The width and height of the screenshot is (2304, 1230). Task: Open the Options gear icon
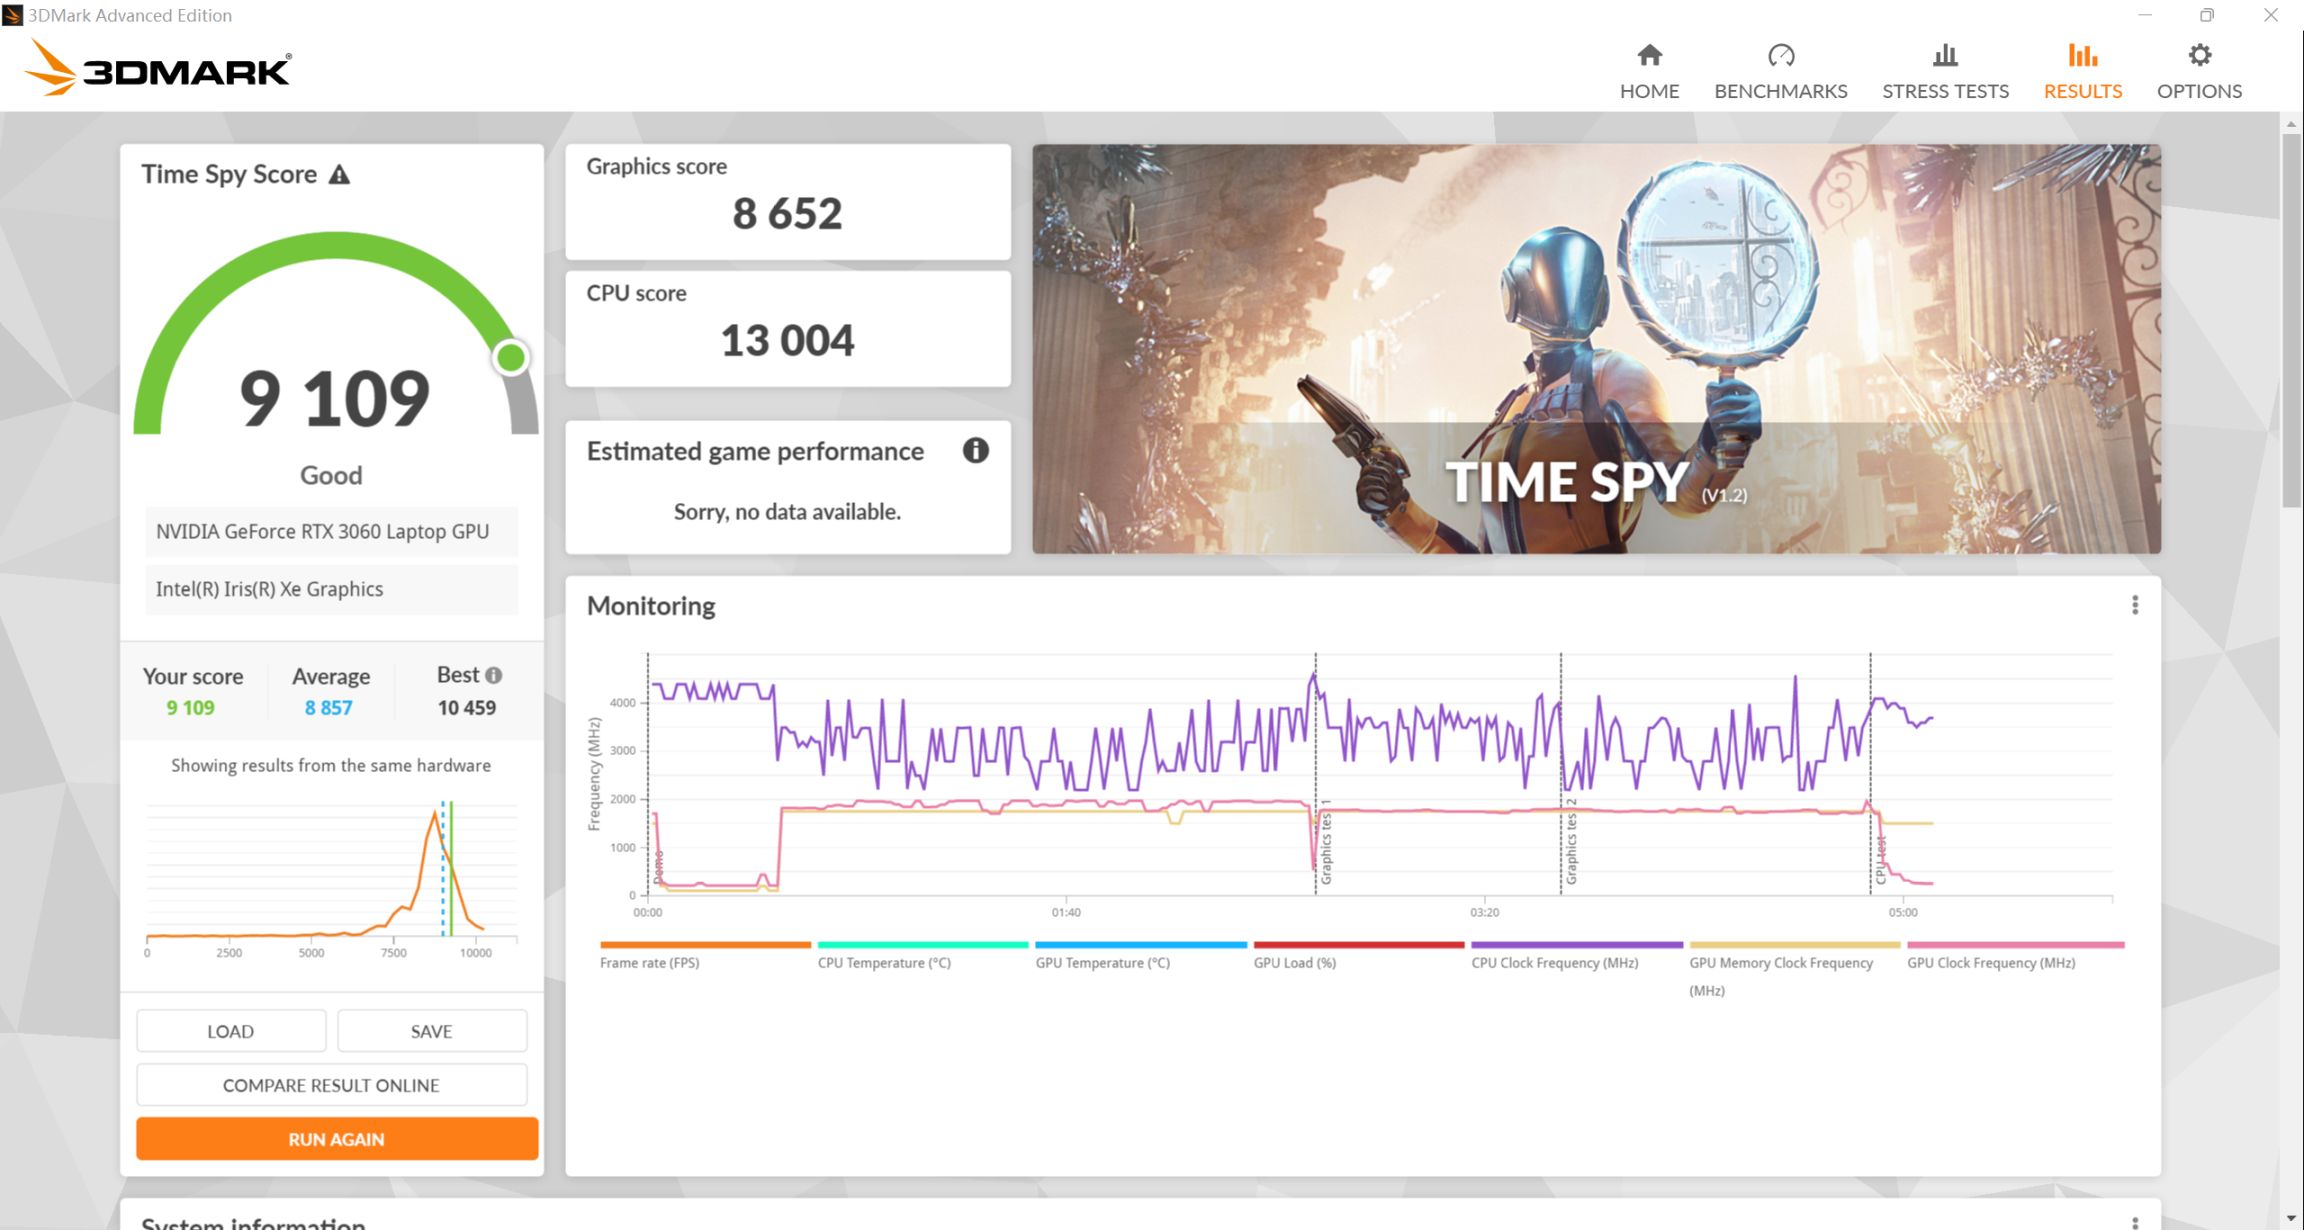(2198, 55)
